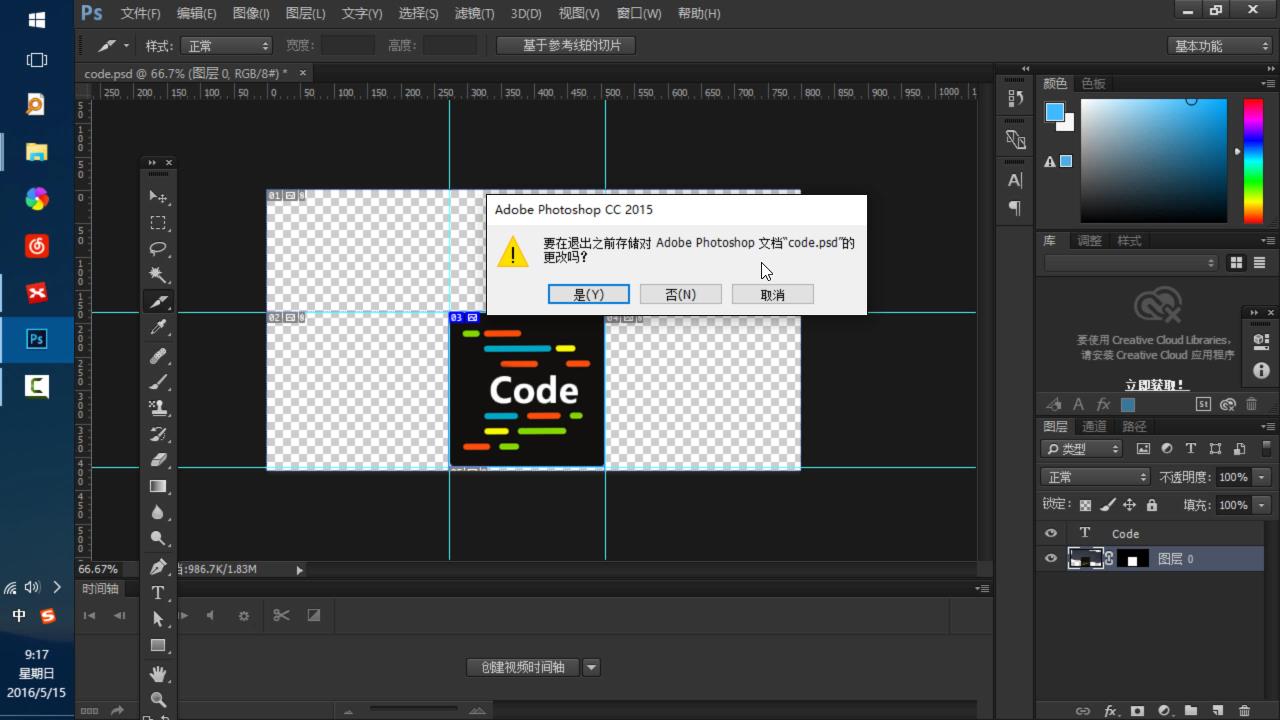Click 取消 to cancel the dialog
The height and width of the screenshot is (720, 1280).
click(x=773, y=294)
